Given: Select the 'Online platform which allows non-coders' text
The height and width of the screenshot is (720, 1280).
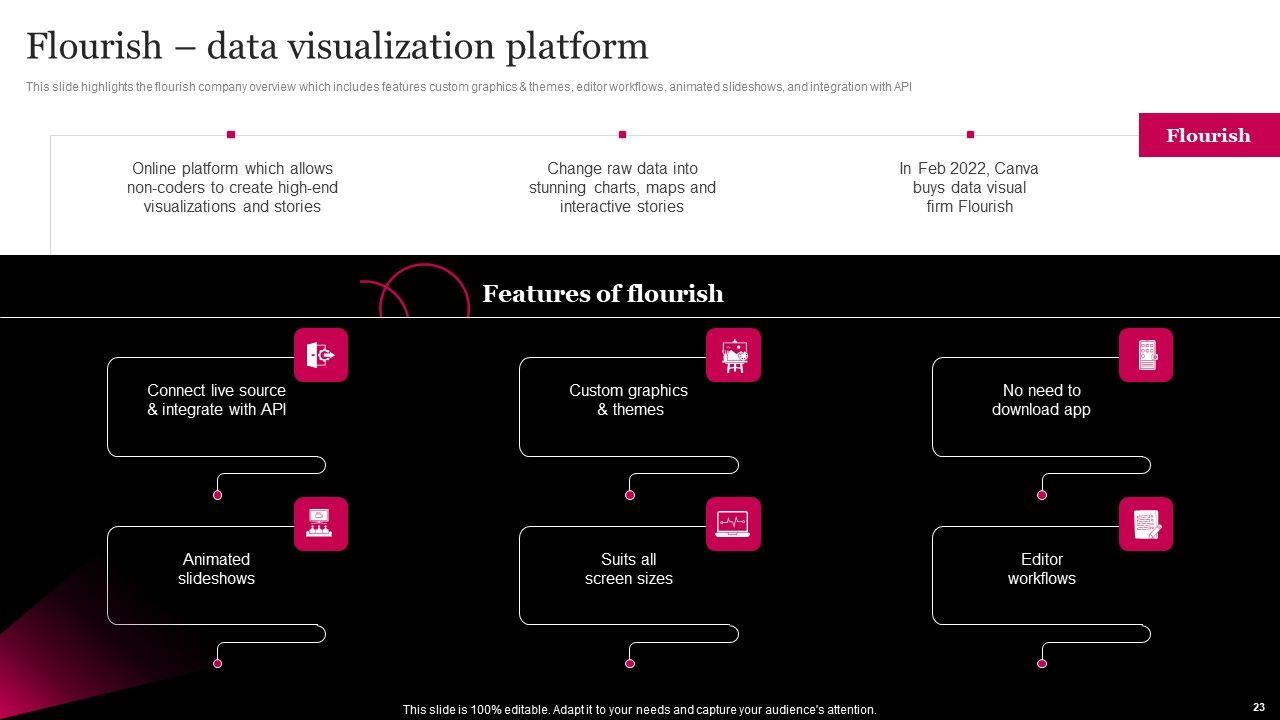Looking at the screenshot, I should [x=232, y=187].
